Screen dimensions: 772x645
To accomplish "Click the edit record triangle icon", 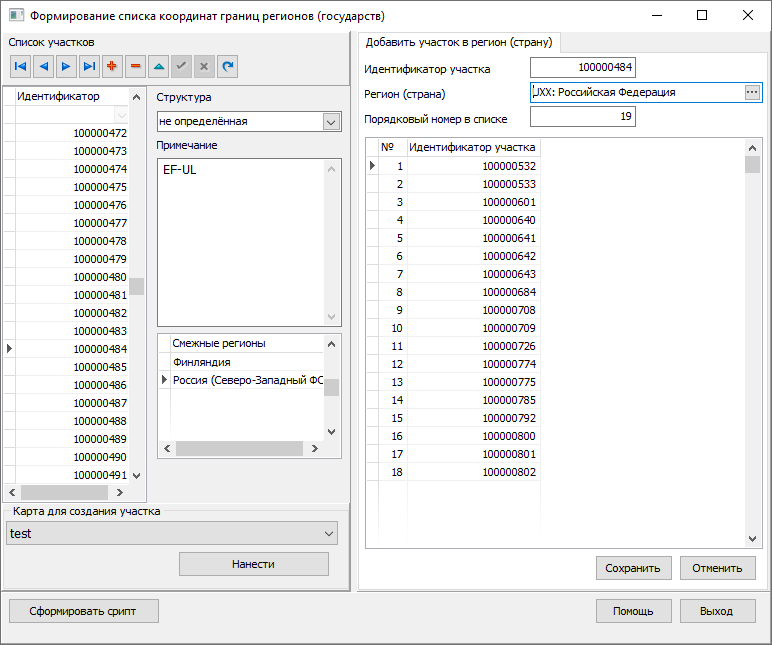I will 158,66.
